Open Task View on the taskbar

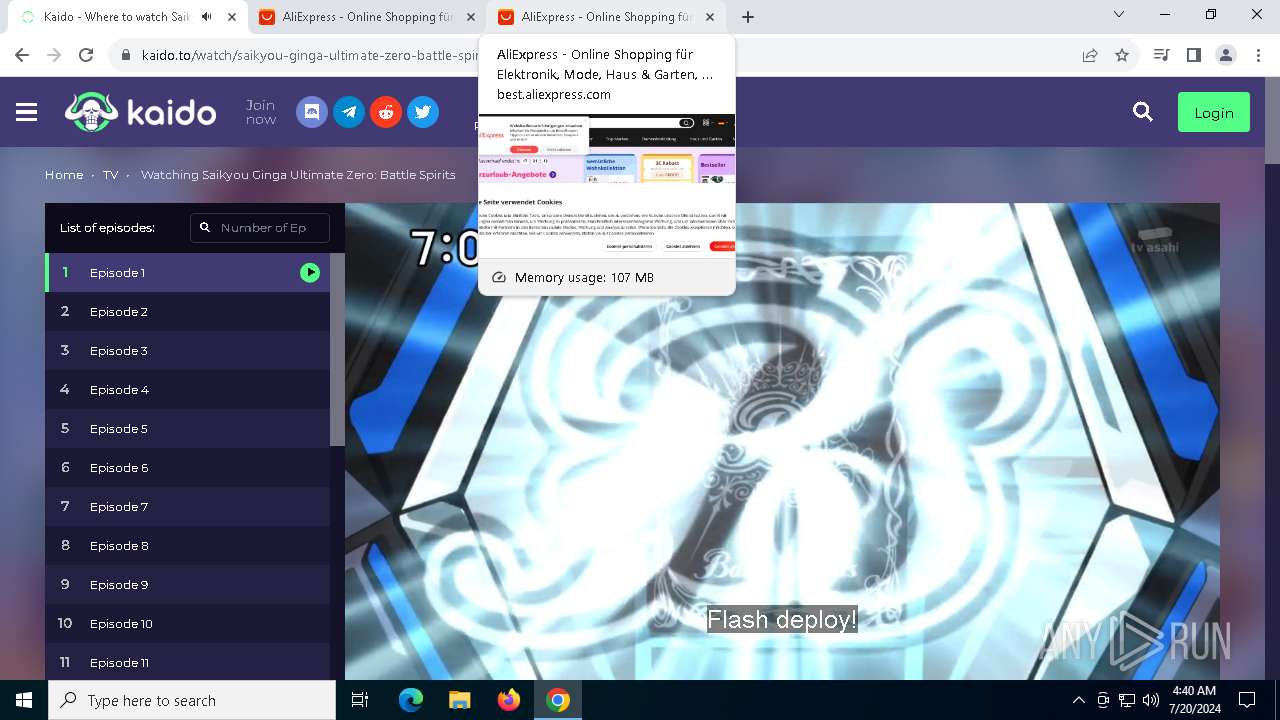360,700
